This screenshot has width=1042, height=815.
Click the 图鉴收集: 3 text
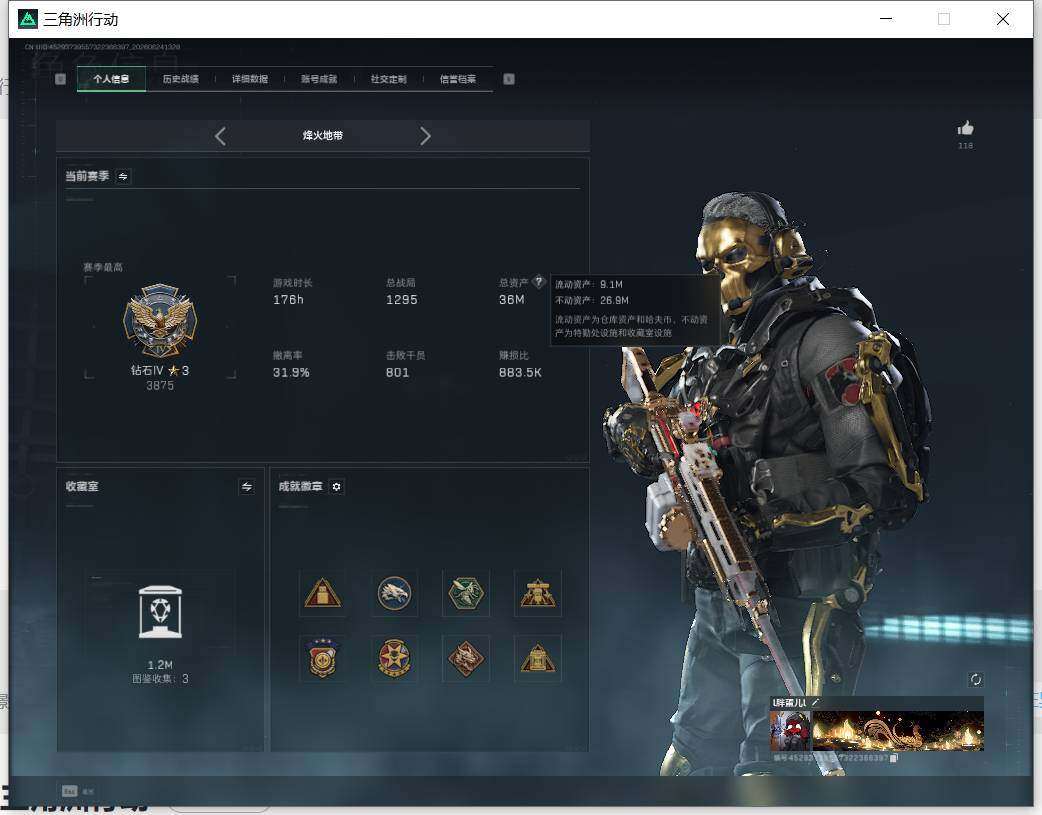(x=160, y=679)
